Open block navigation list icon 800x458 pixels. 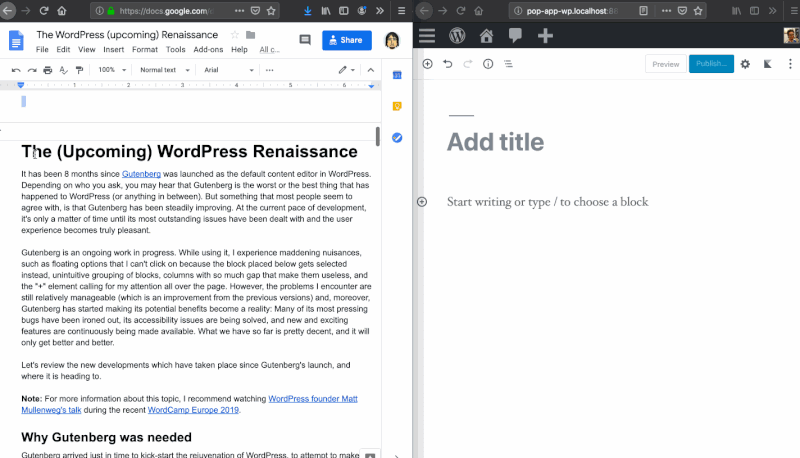[x=509, y=64]
